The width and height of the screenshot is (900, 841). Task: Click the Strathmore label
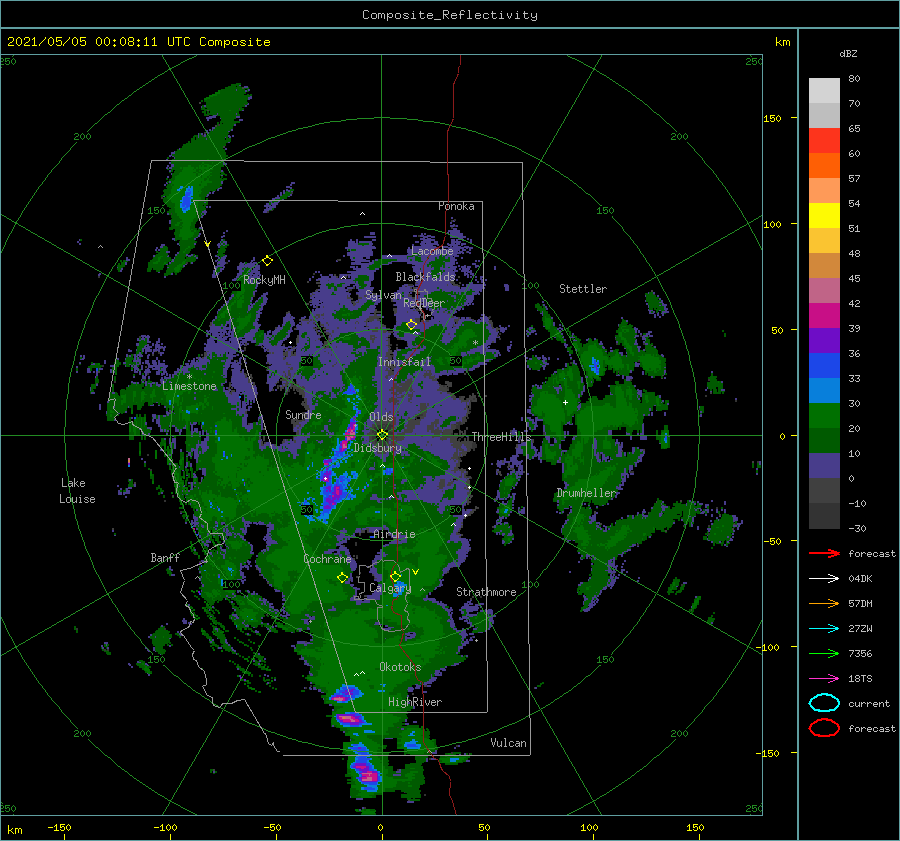(x=486, y=592)
